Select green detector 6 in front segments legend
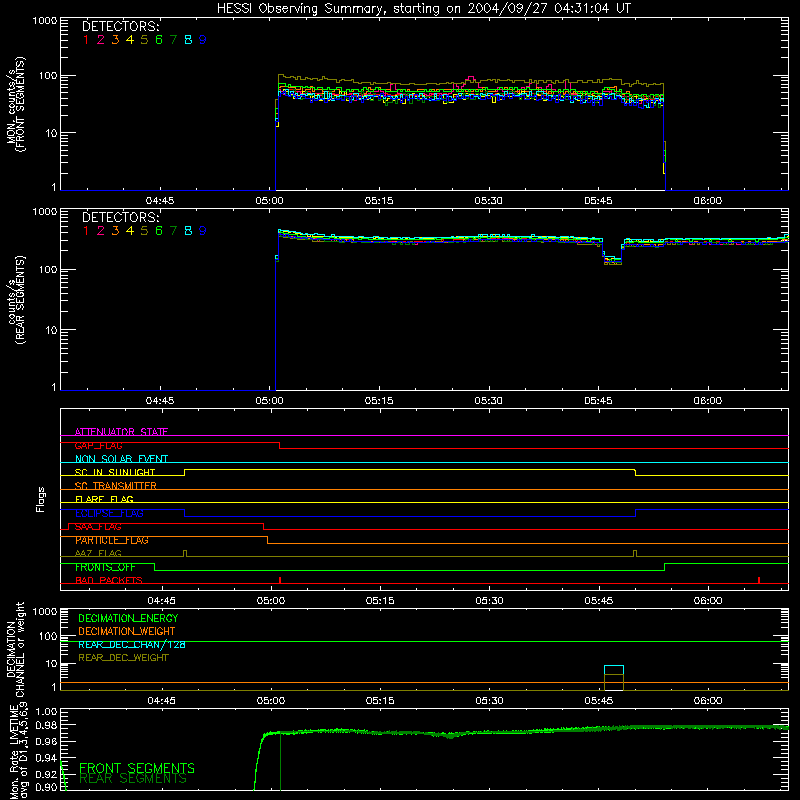800x800 pixels. pyautogui.click(x=159, y=40)
